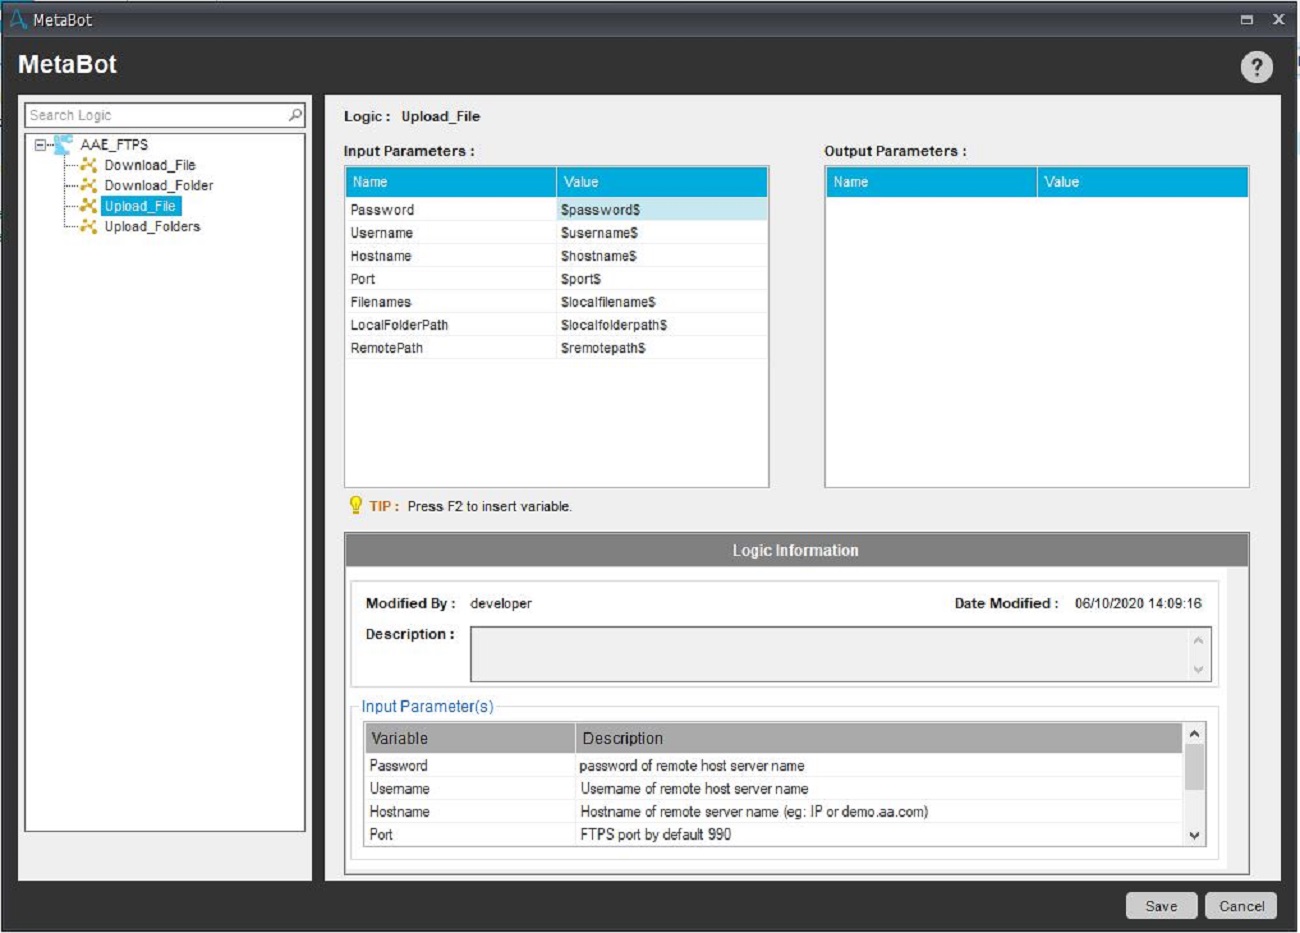This screenshot has height=933, width=1300.
Task: Click the Download_File logic icon
Action: click(89, 165)
